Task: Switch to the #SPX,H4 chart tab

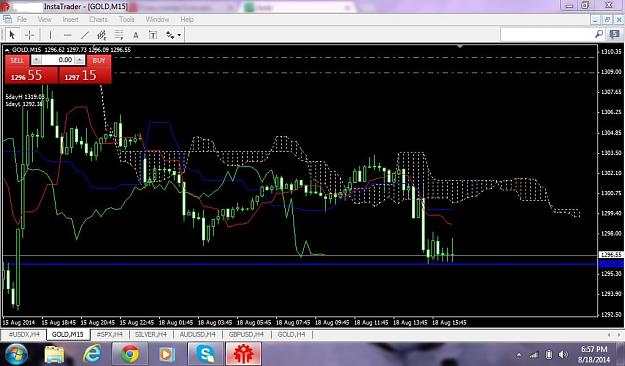Action: [110, 335]
